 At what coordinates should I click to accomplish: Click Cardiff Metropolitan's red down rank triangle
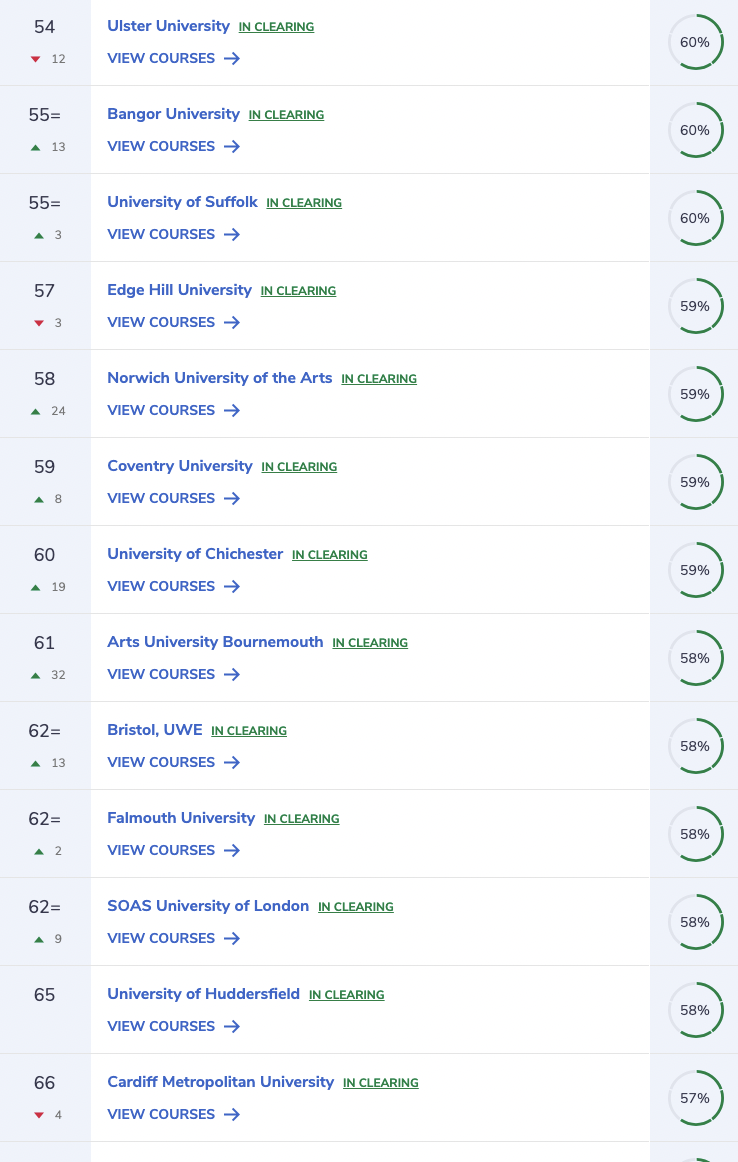[38, 1115]
